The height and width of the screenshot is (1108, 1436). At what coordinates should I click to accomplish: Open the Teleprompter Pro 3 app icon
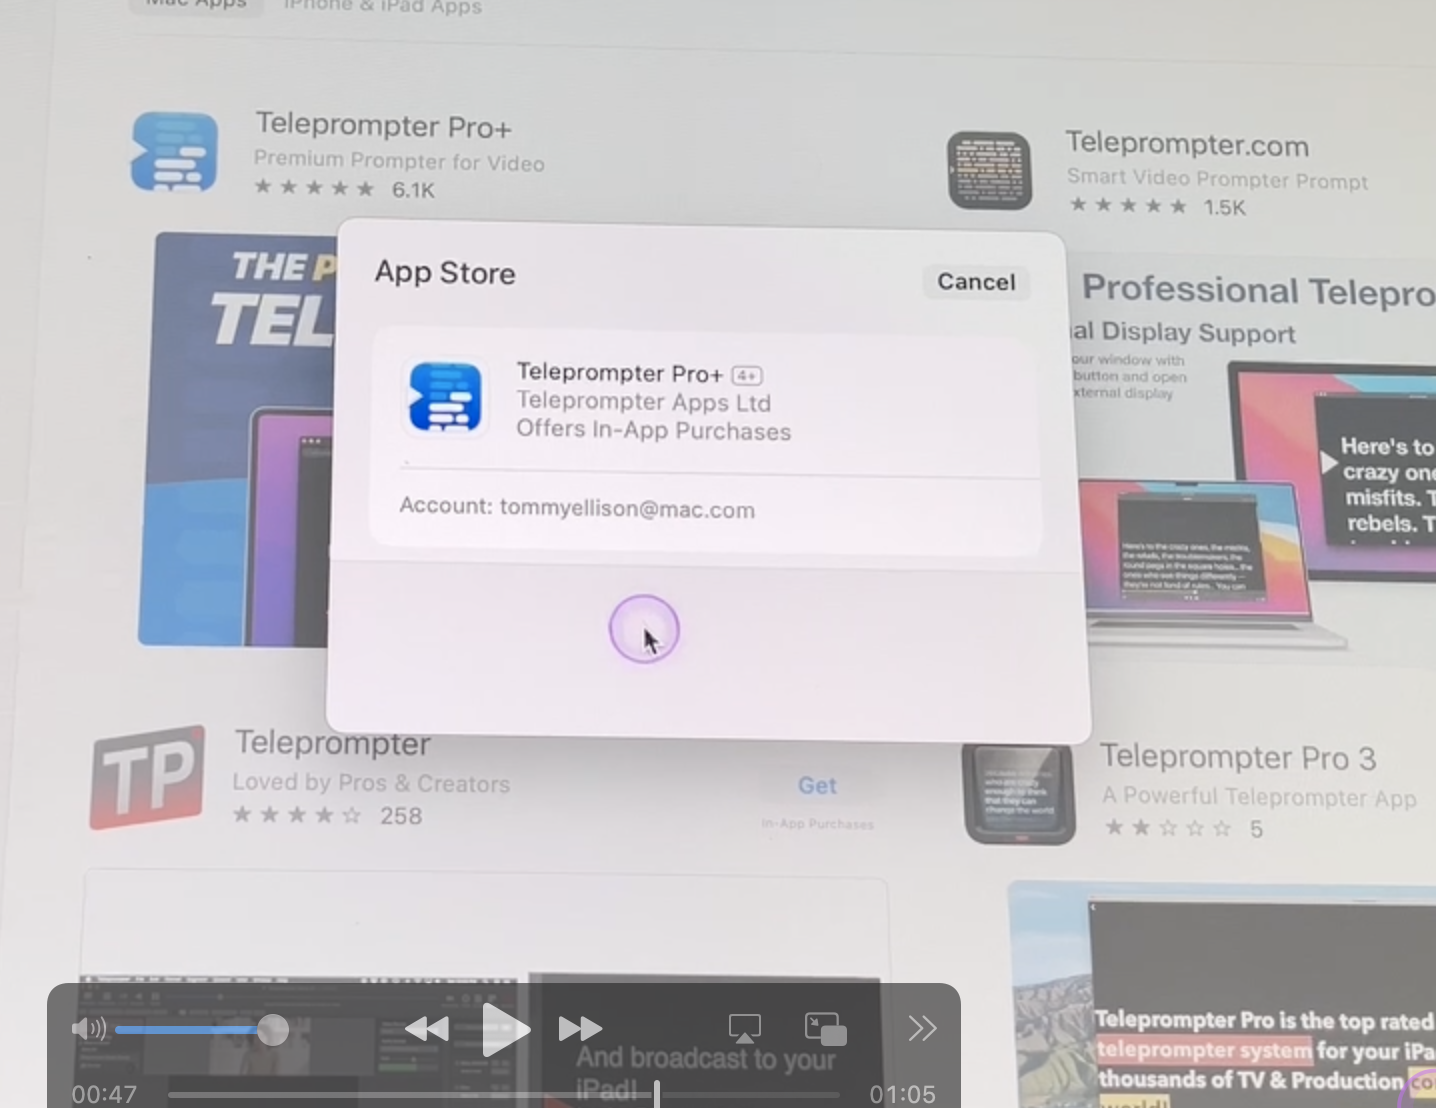1018,794
